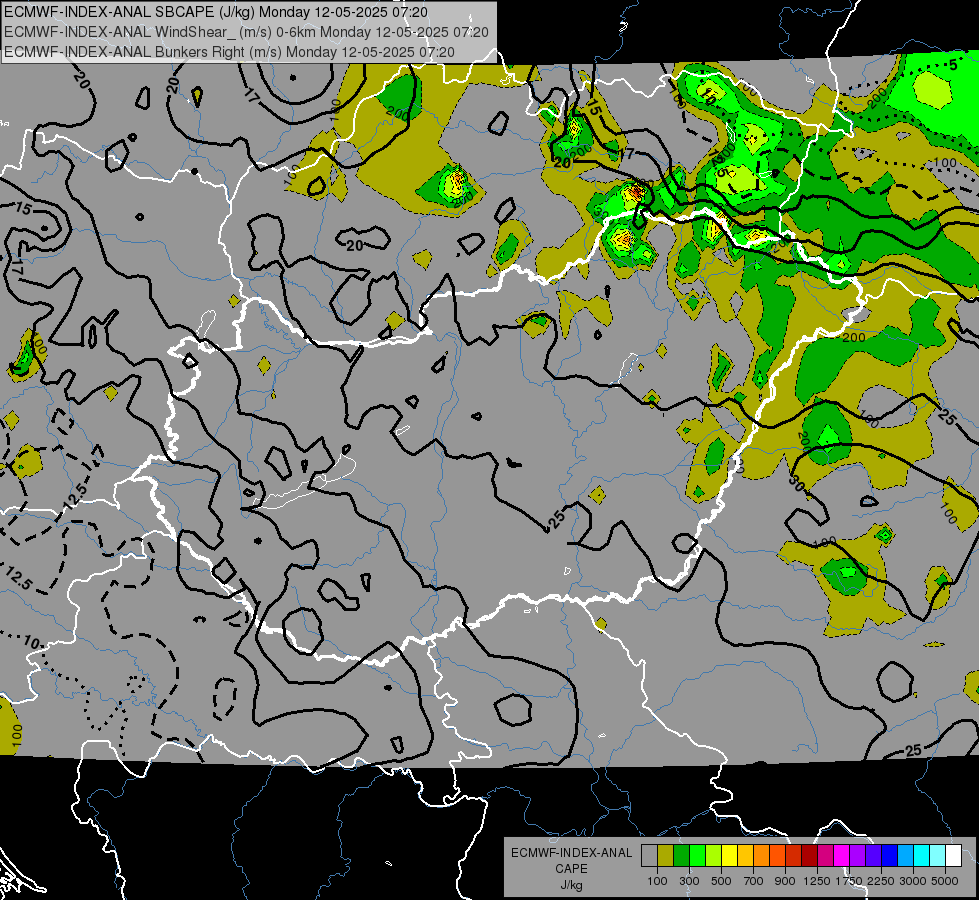The width and height of the screenshot is (979, 900).
Task: Select the amber legend swatch before 700
Action: coord(745,855)
